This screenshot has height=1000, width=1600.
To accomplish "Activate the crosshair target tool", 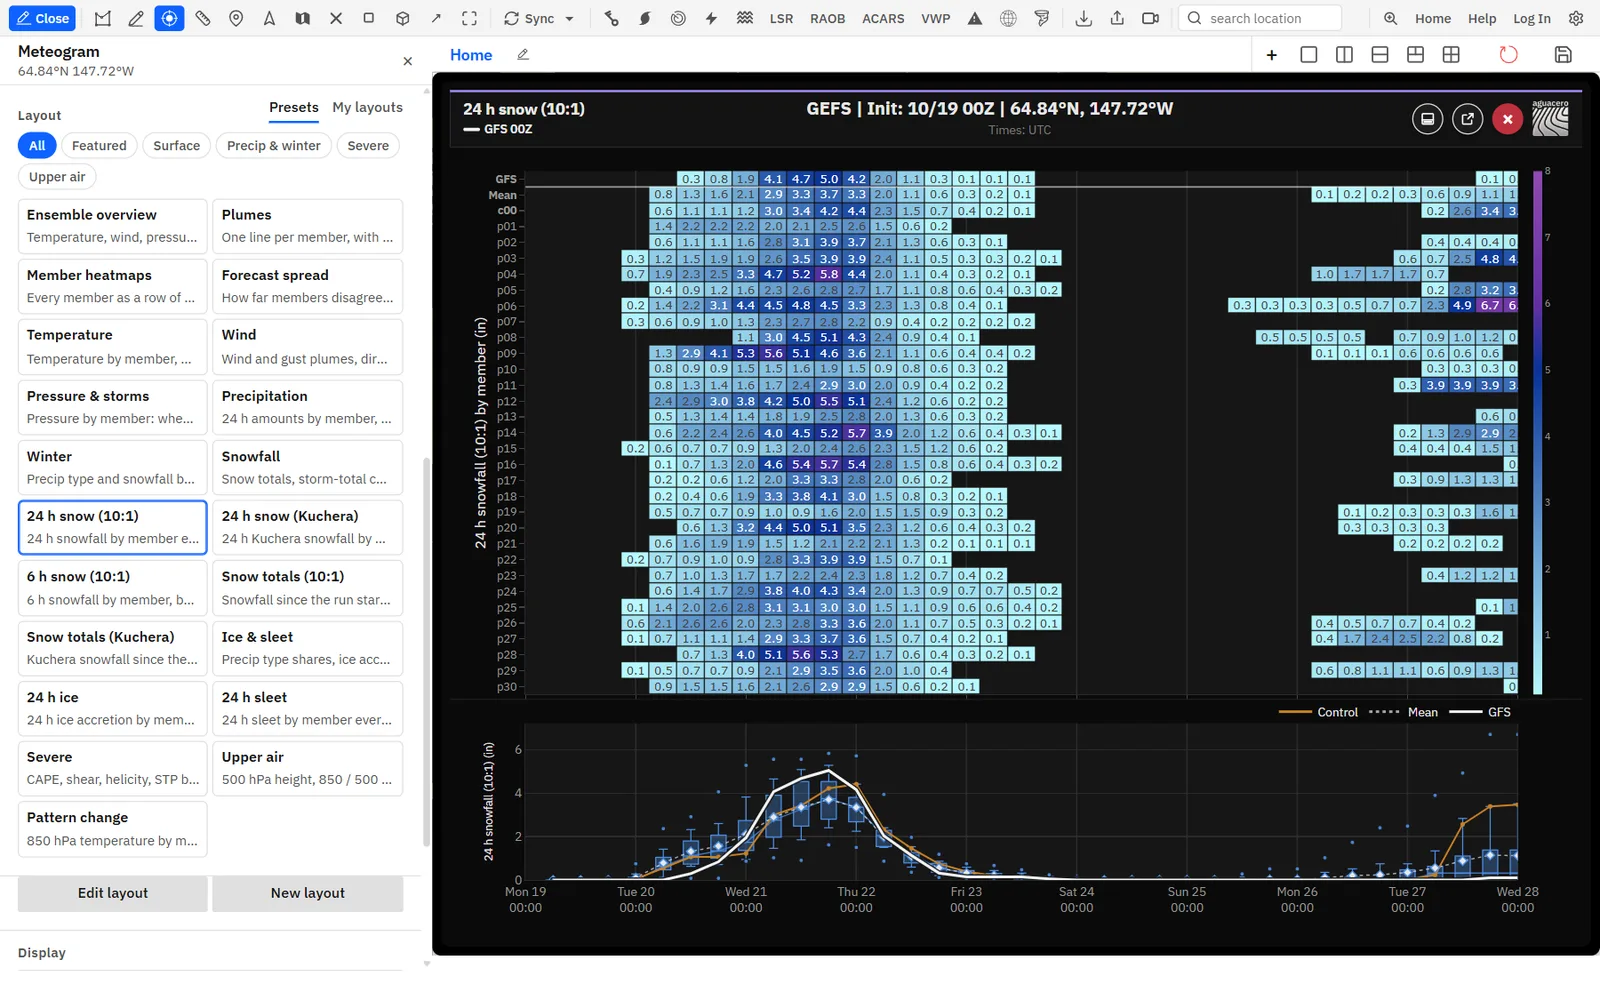I will point(169,18).
